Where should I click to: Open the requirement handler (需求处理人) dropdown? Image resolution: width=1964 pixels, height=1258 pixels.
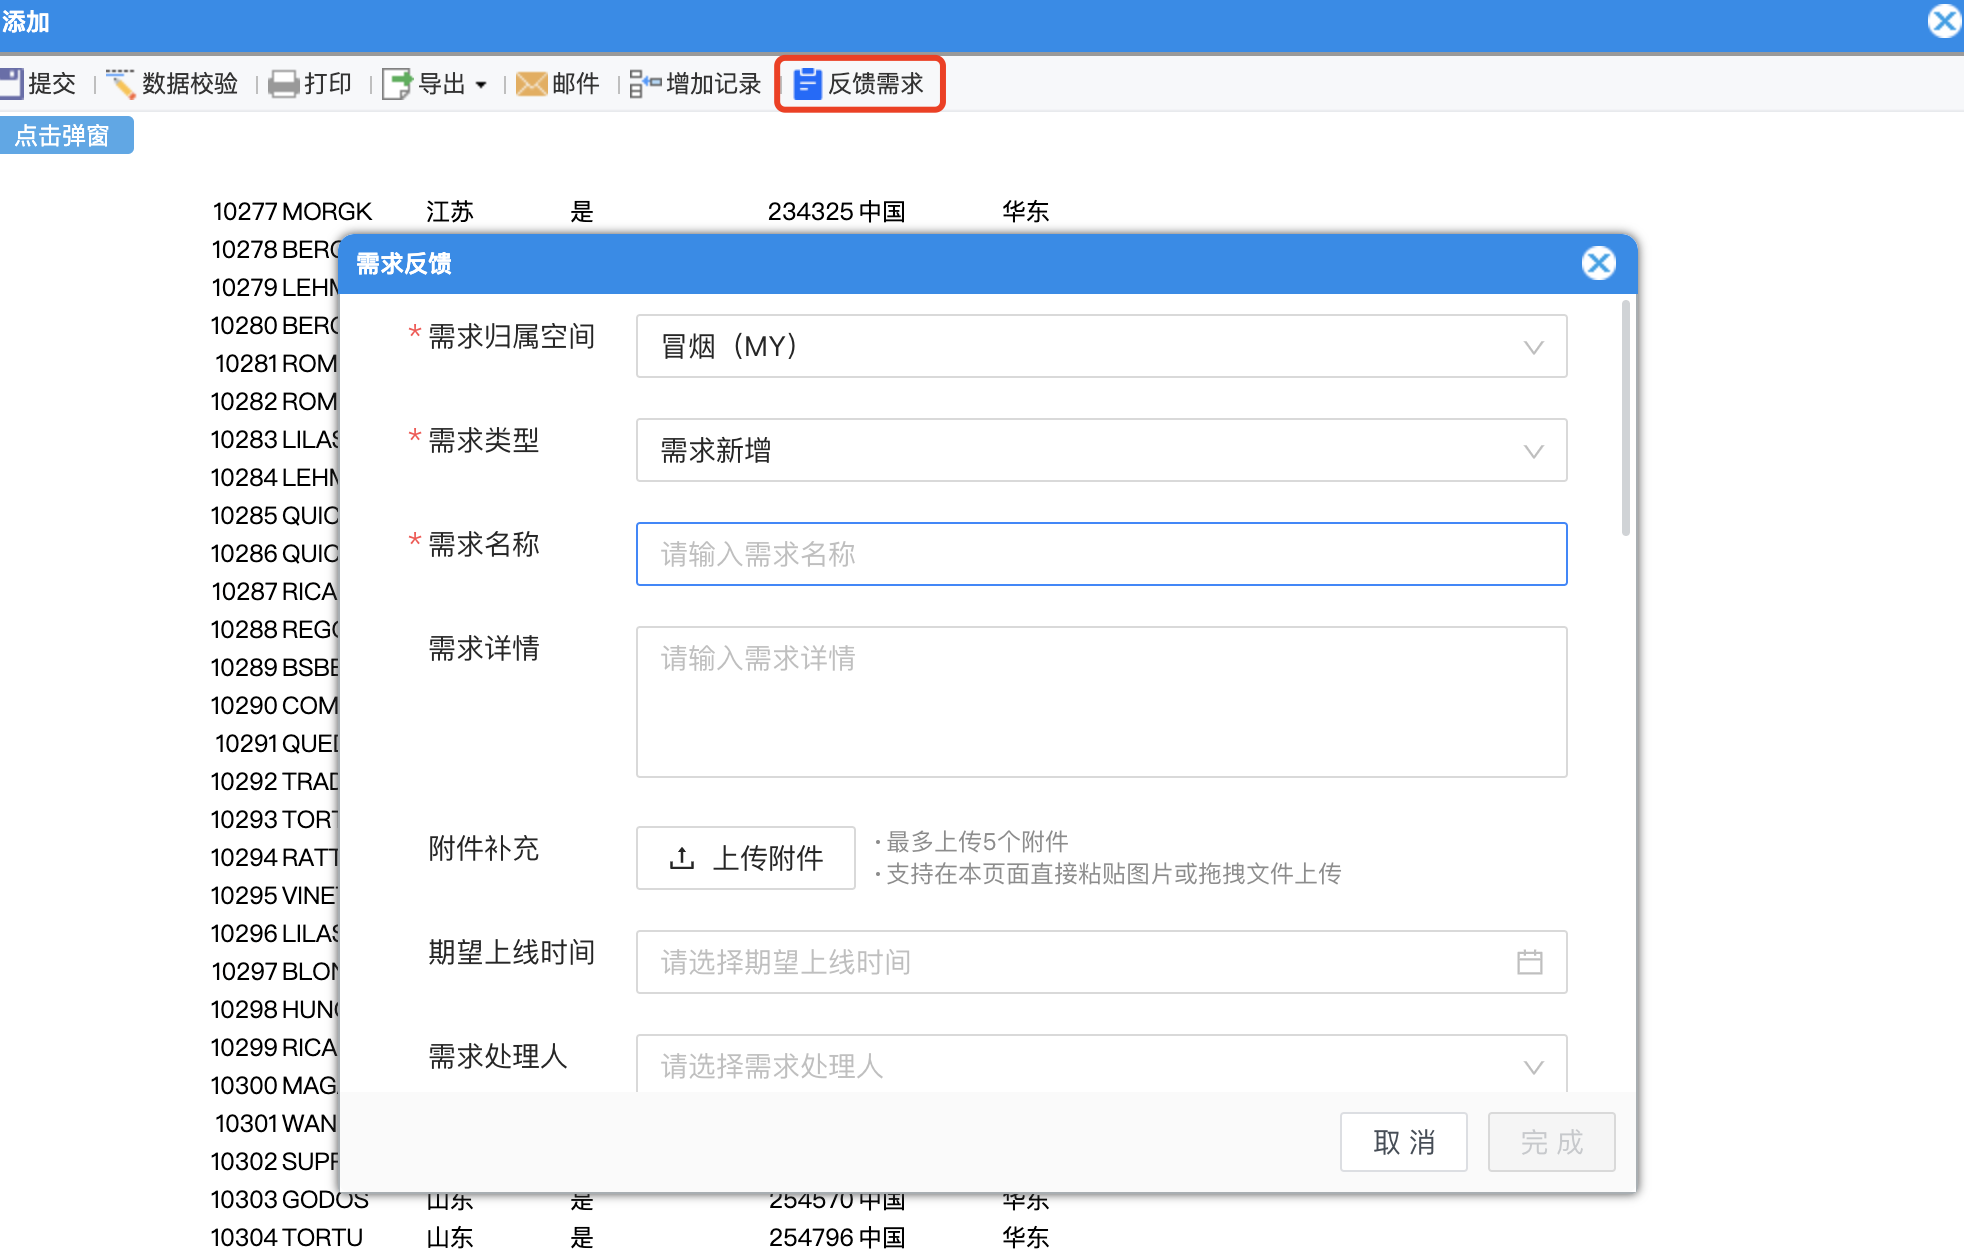pos(1532,1066)
